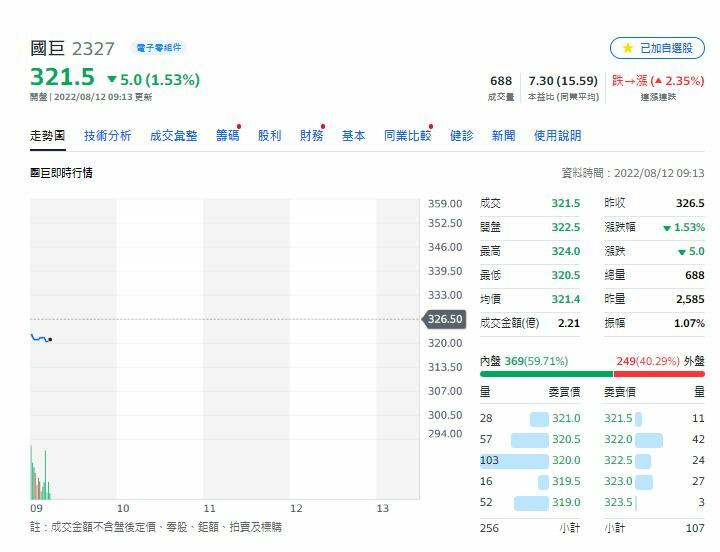Click the 最高 value 324.0

tap(566, 251)
